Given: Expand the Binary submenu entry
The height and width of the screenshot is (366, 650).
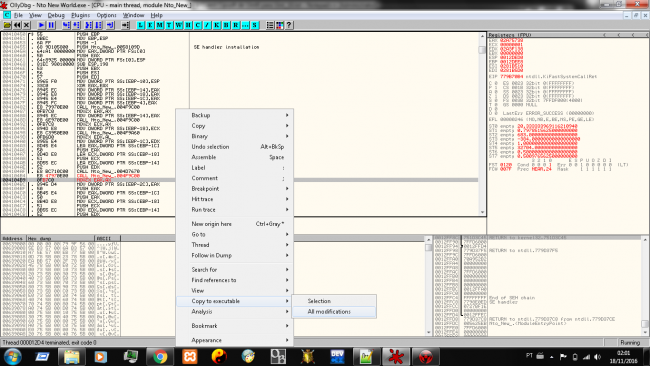Looking at the screenshot, I should point(235,136).
